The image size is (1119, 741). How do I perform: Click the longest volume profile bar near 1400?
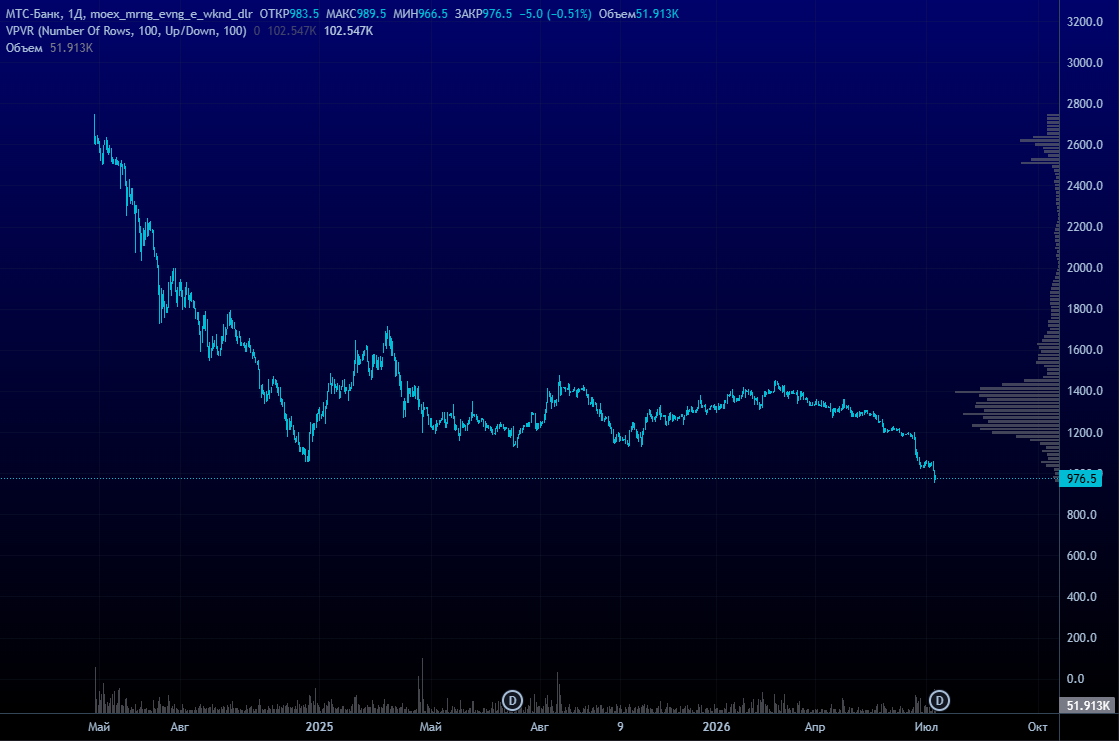[x=1007, y=391]
